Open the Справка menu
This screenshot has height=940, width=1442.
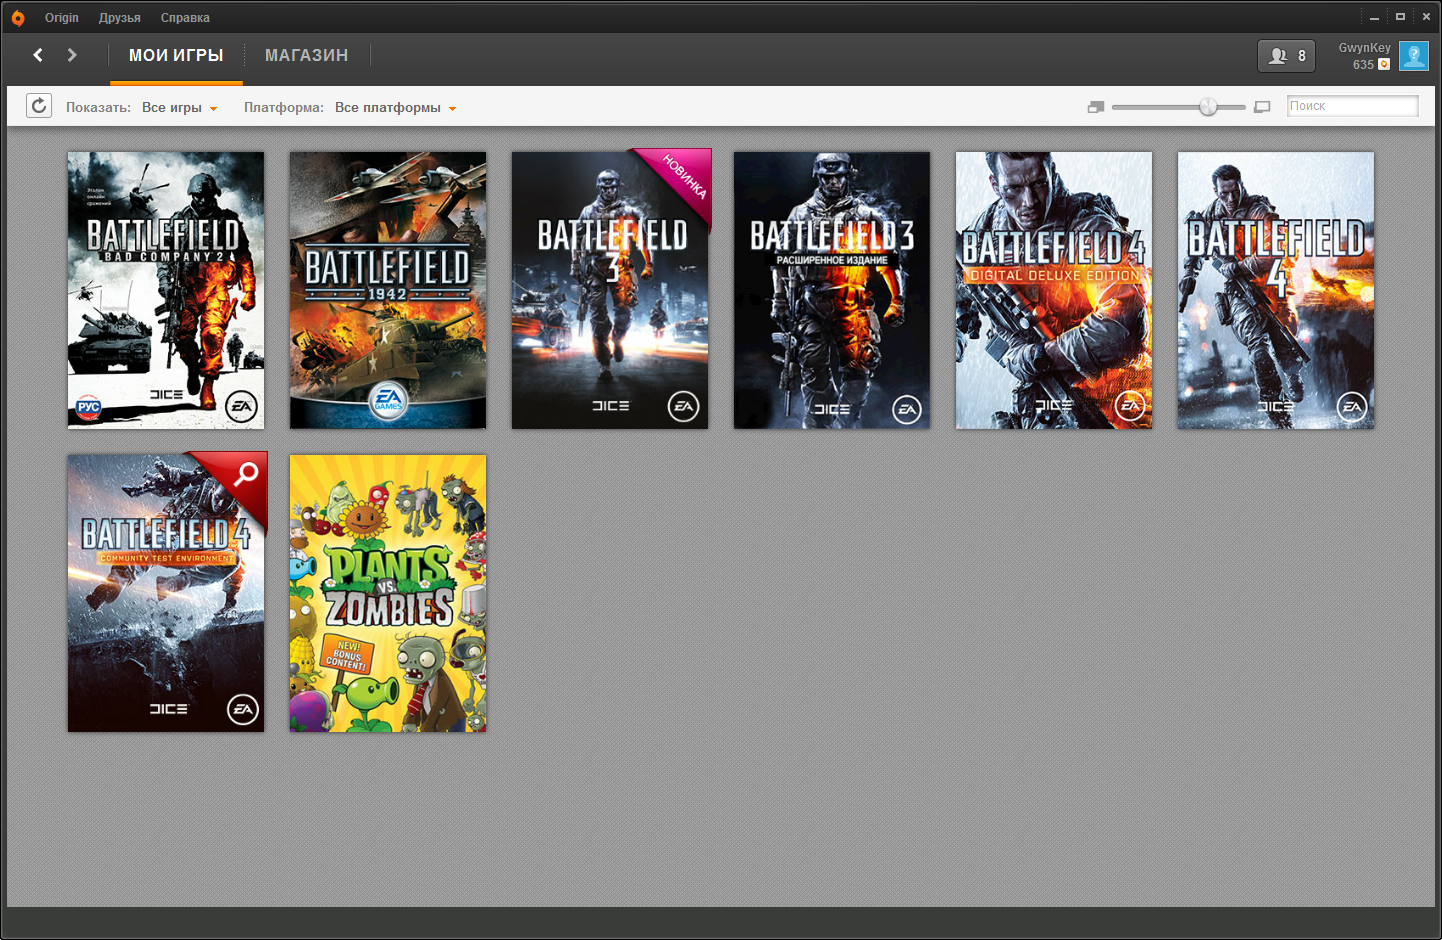tap(185, 18)
